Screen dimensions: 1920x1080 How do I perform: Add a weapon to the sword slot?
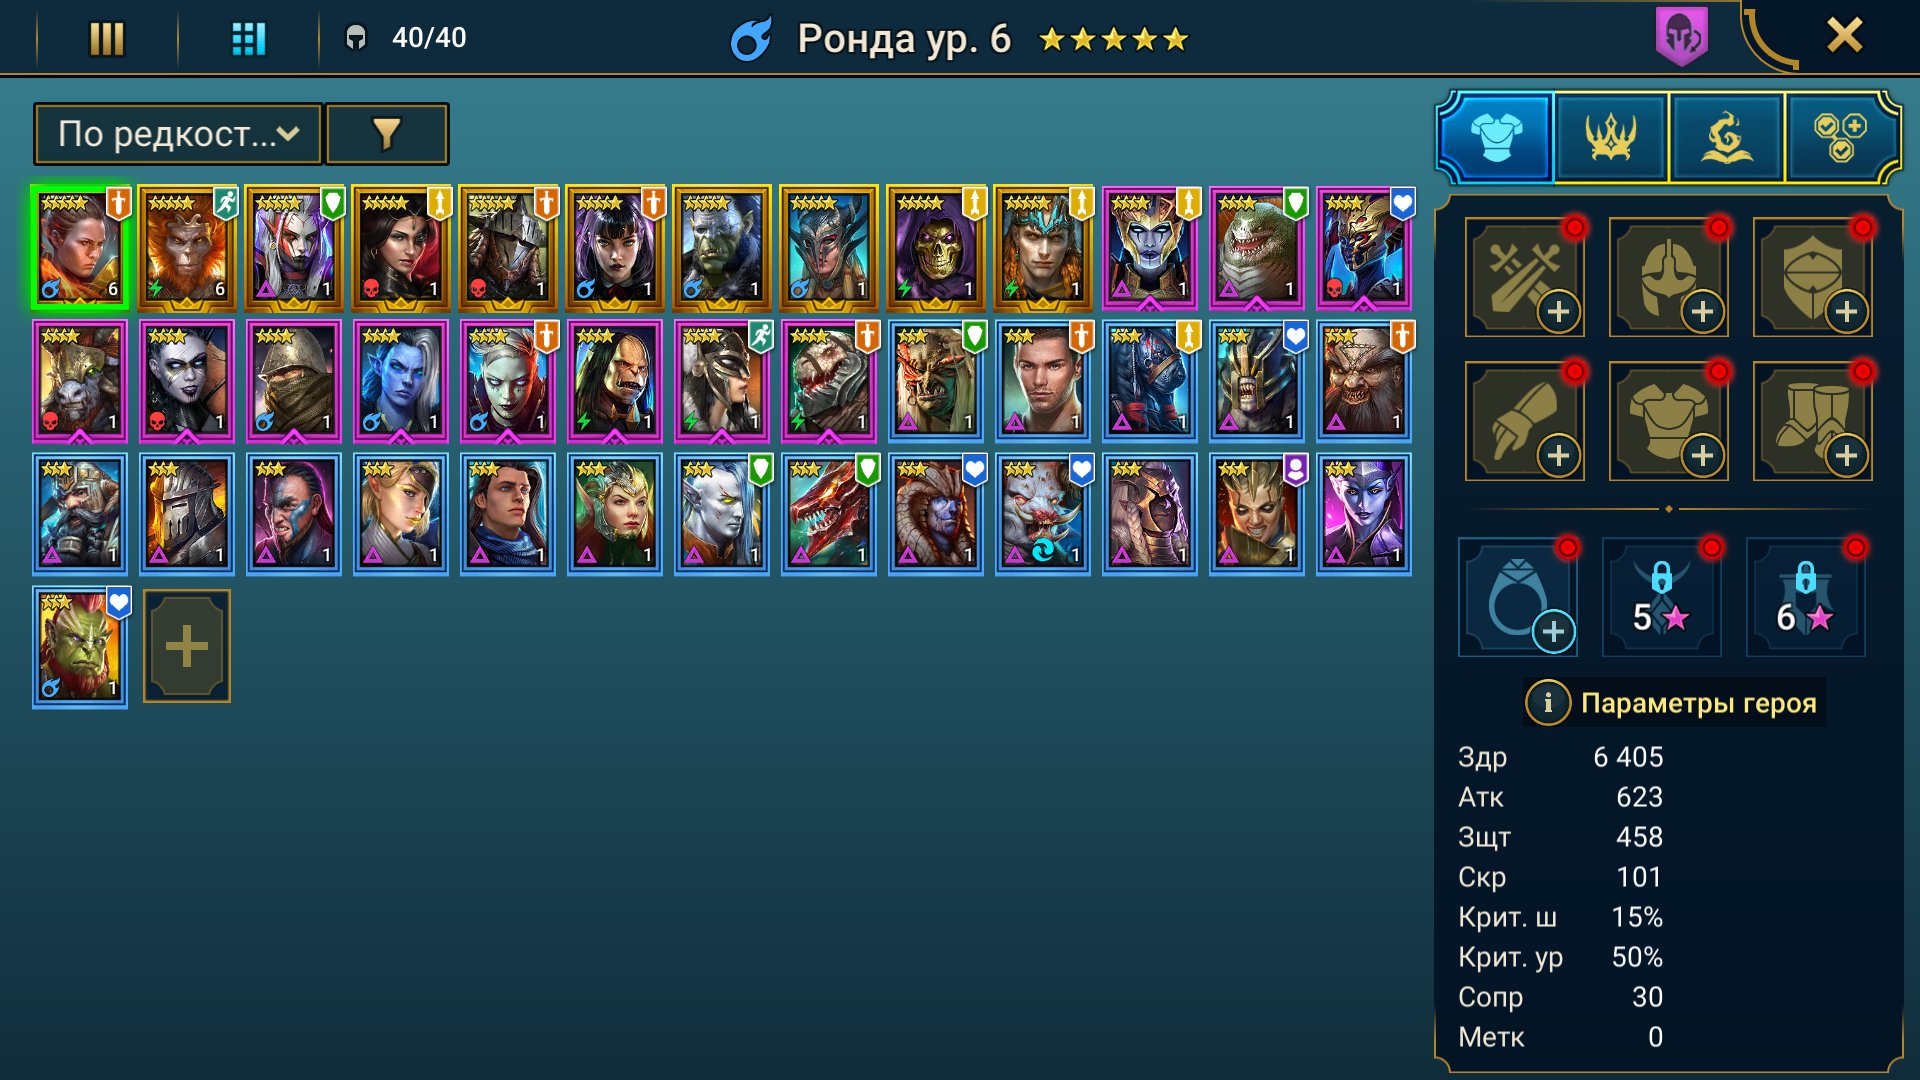(x=1524, y=277)
